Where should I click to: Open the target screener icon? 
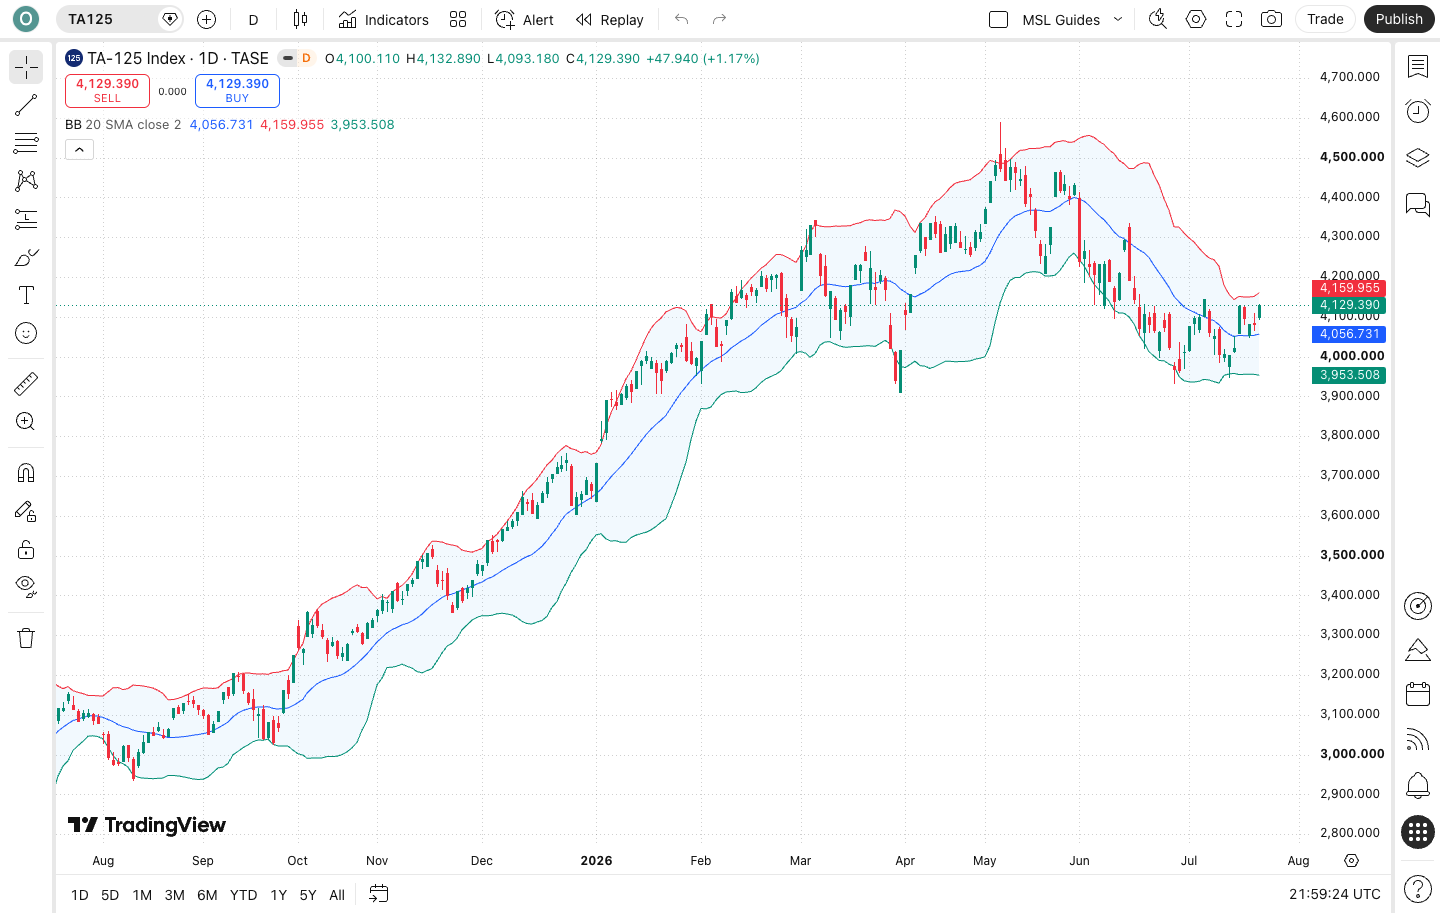coord(1418,605)
